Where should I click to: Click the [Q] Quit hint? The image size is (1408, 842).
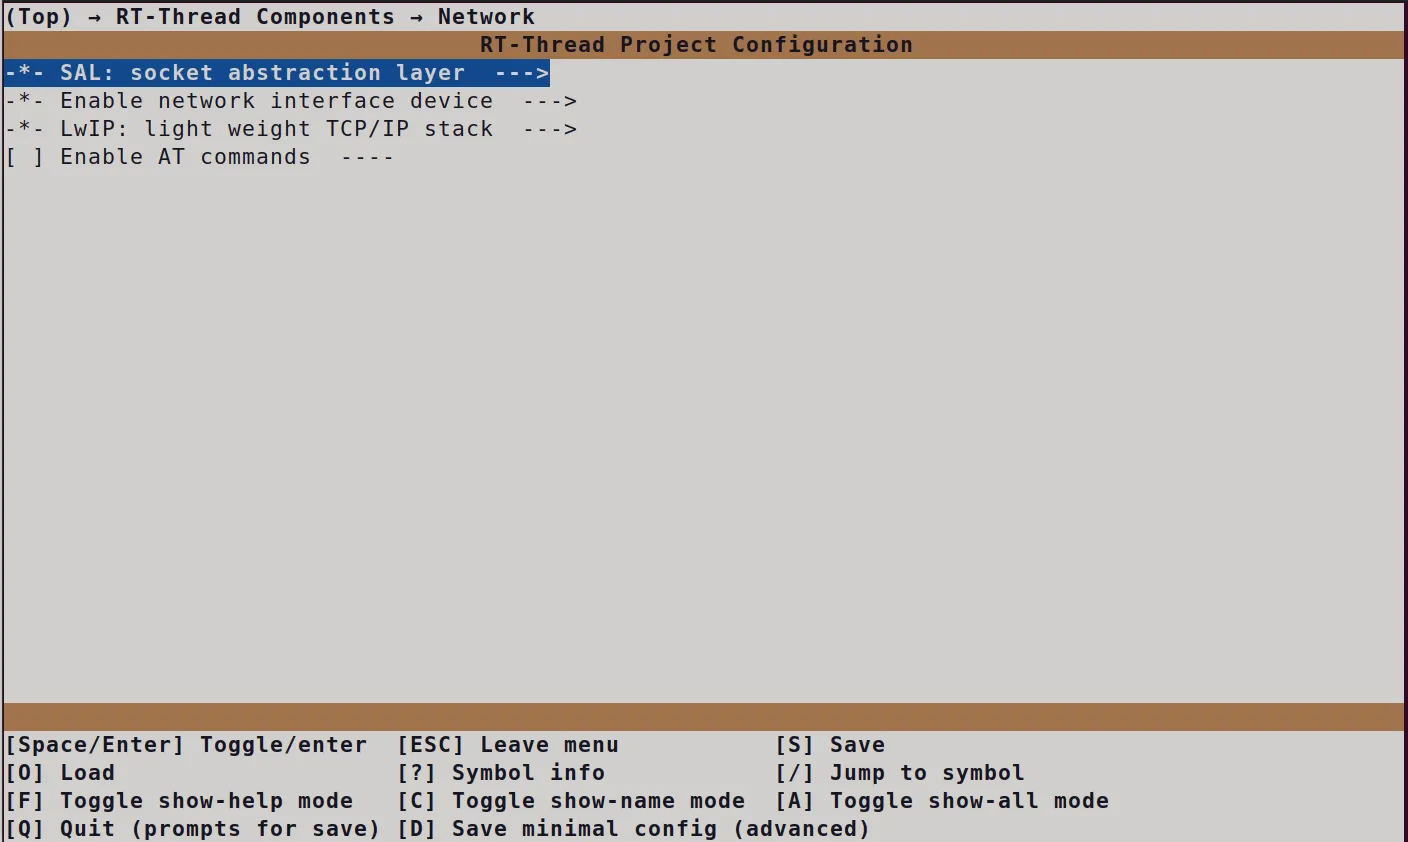click(193, 829)
